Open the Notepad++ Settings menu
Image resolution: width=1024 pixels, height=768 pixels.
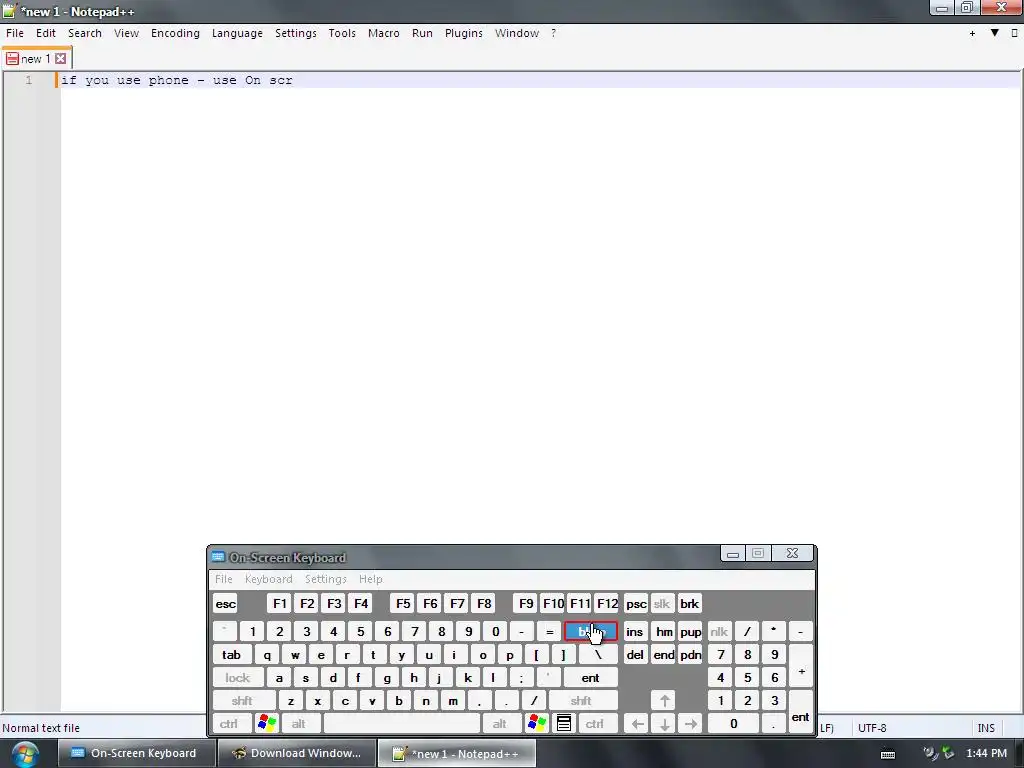pyautogui.click(x=295, y=33)
